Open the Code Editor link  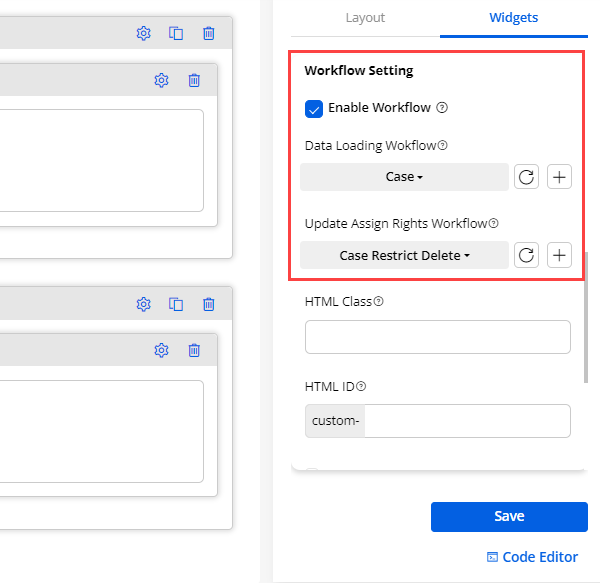coord(532,557)
